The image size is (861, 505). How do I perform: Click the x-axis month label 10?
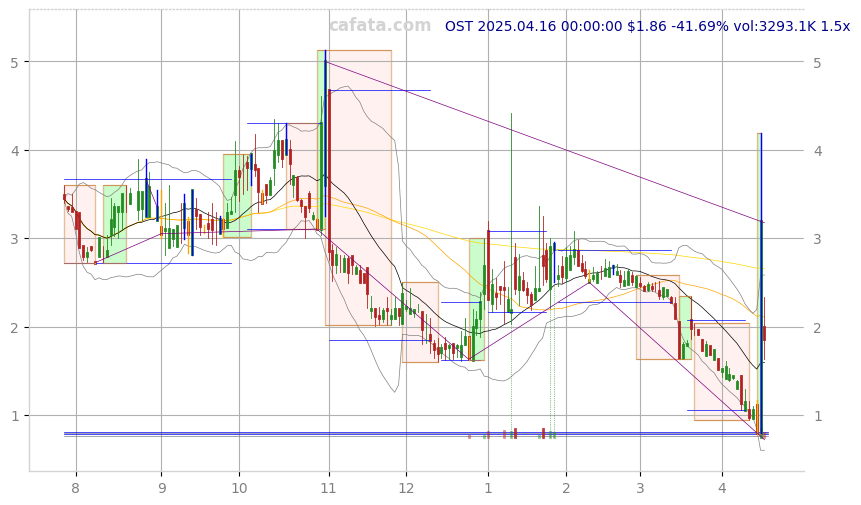coord(239,488)
